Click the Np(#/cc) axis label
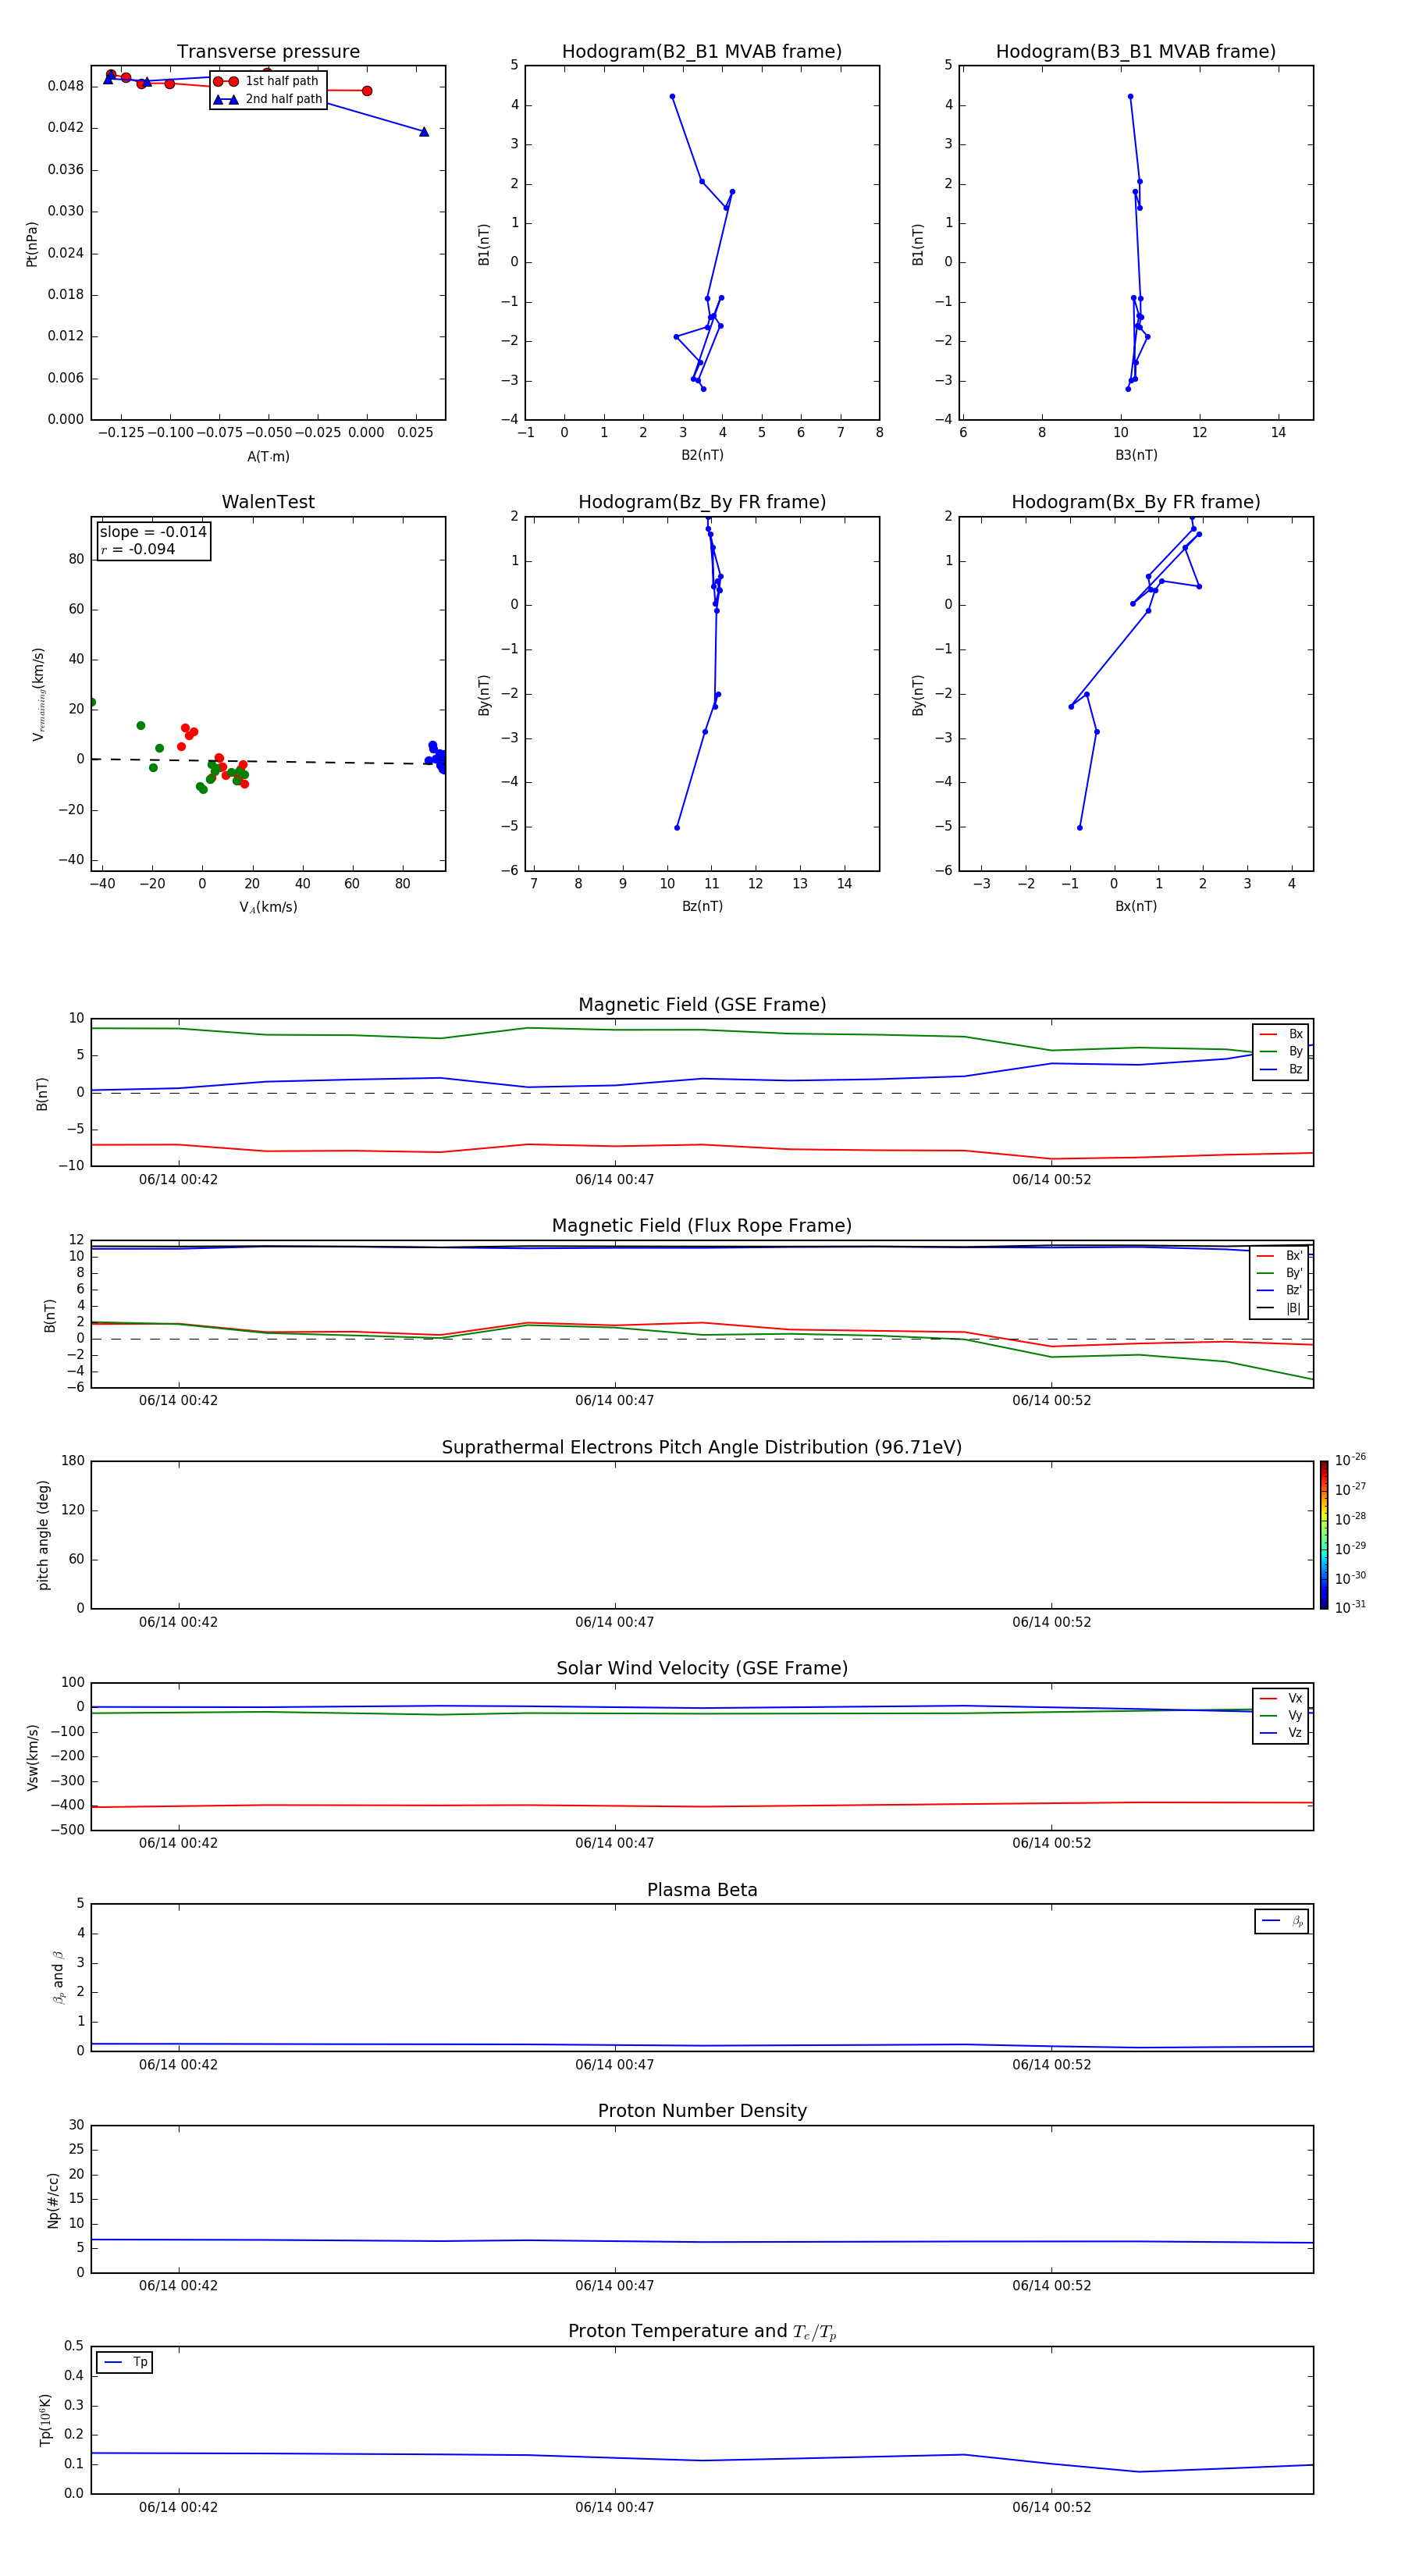The image size is (1405, 2576). pyautogui.click(x=53, y=2200)
